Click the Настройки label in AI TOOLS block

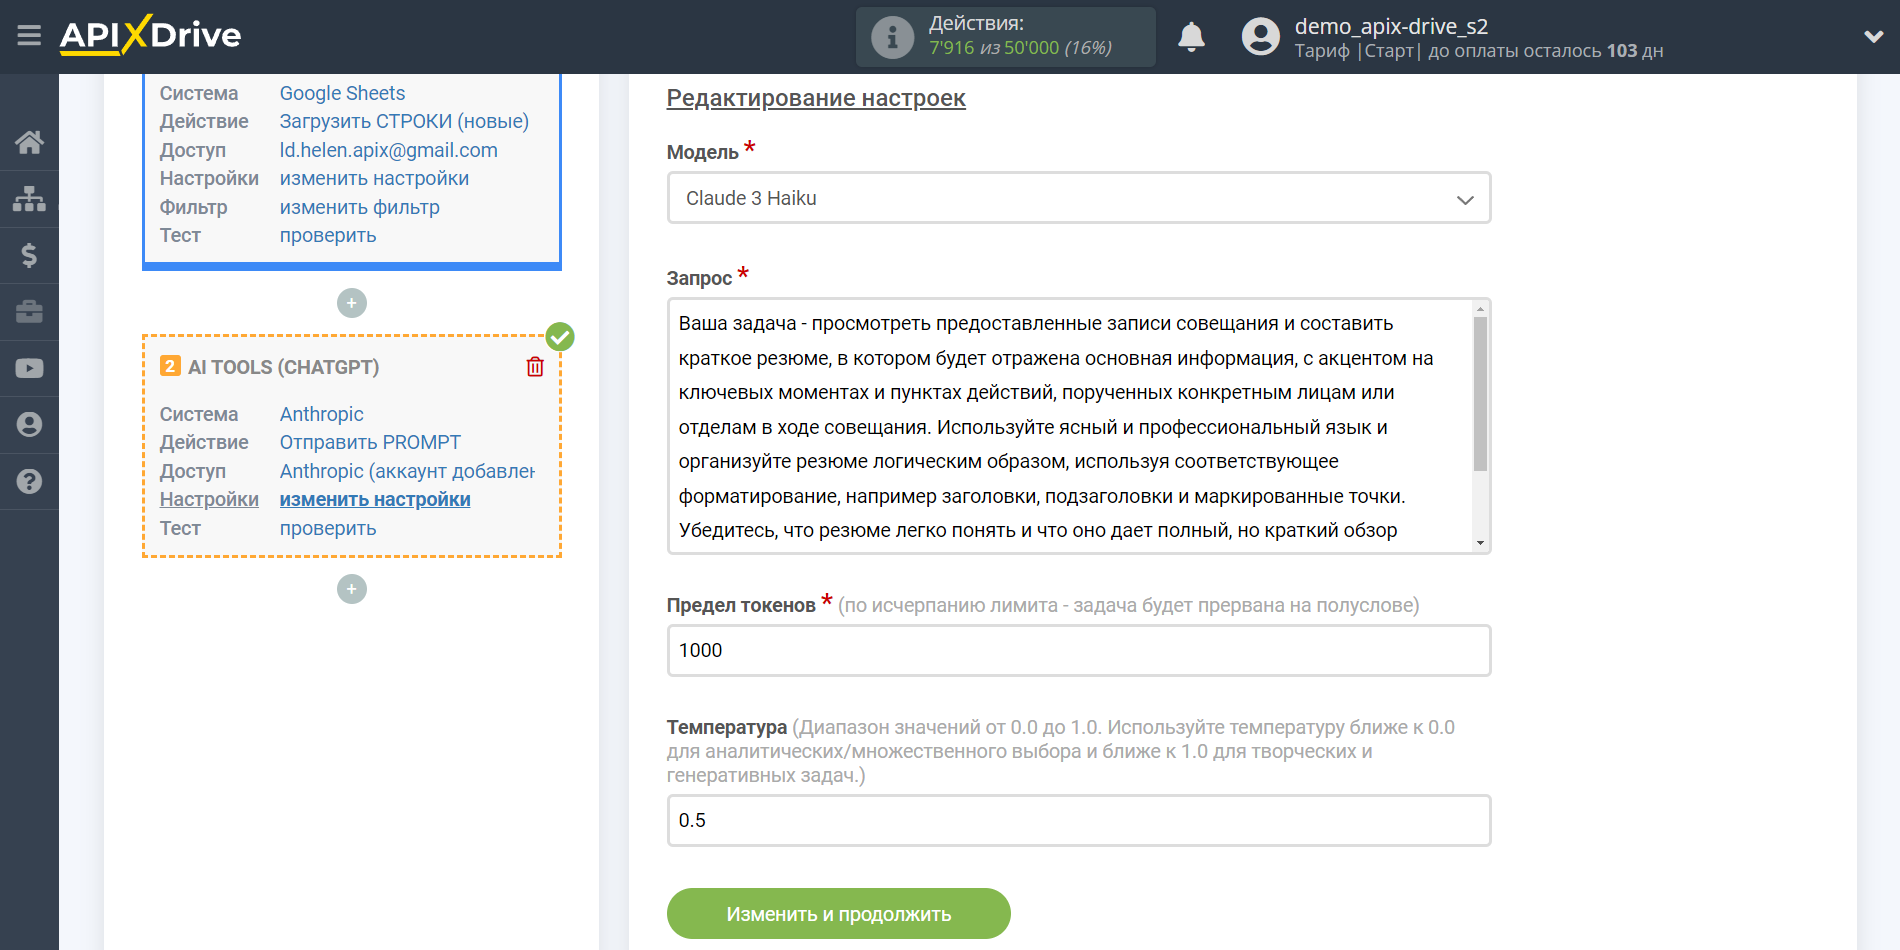(x=209, y=499)
